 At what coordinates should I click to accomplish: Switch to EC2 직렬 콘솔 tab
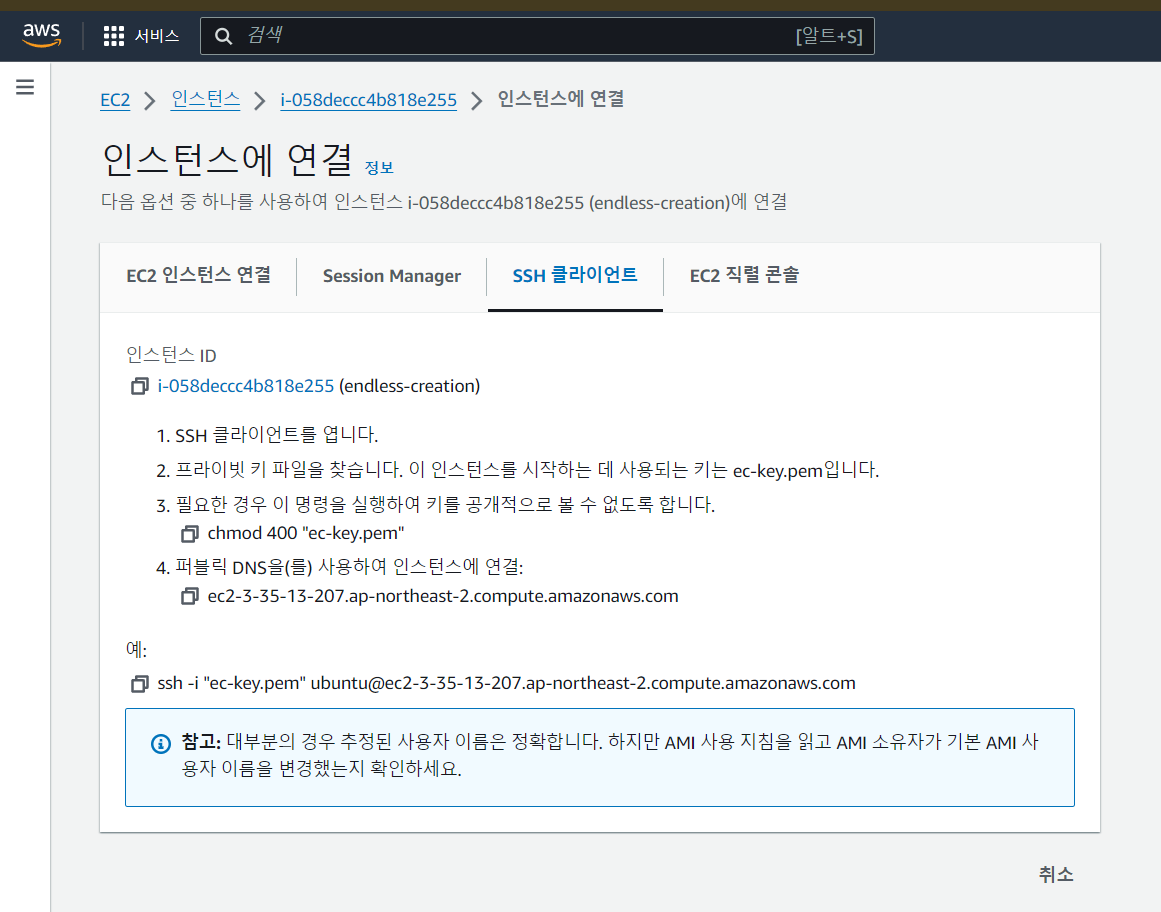tap(744, 276)
